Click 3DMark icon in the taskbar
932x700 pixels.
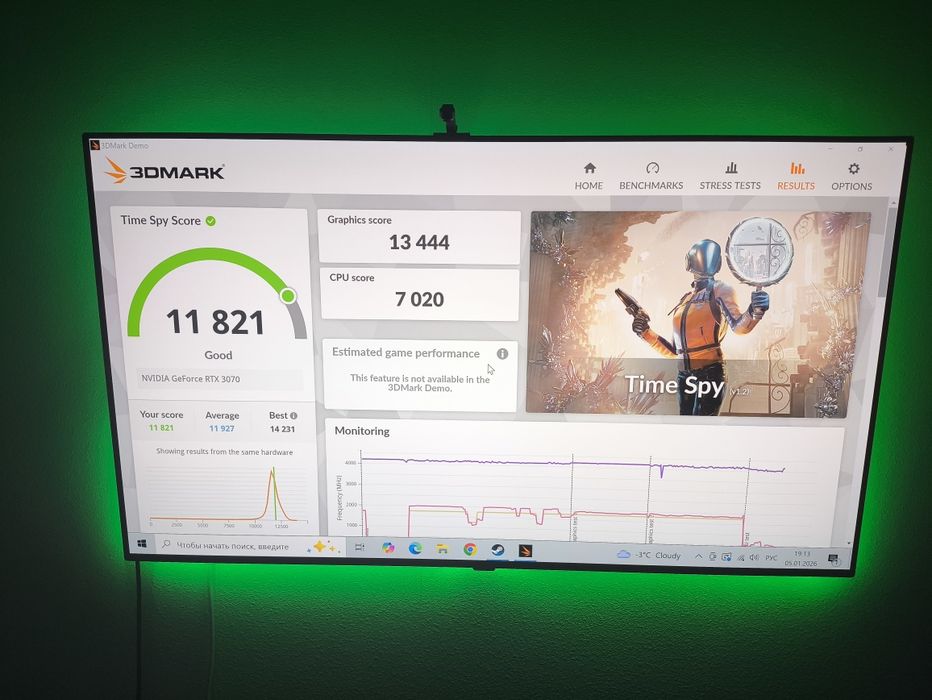point(525,551)
